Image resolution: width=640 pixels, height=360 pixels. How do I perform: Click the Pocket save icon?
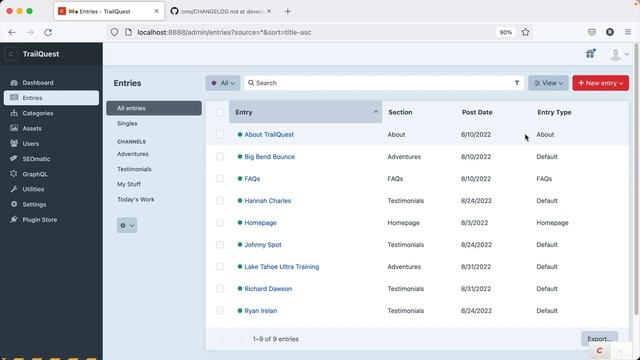click(592, 32)
